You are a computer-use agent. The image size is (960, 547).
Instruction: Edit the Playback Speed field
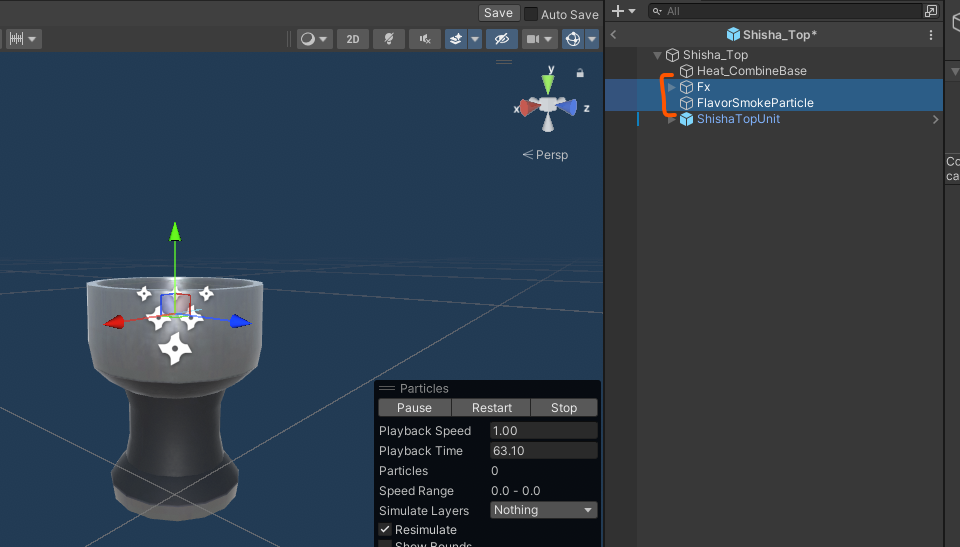[544, 431]
